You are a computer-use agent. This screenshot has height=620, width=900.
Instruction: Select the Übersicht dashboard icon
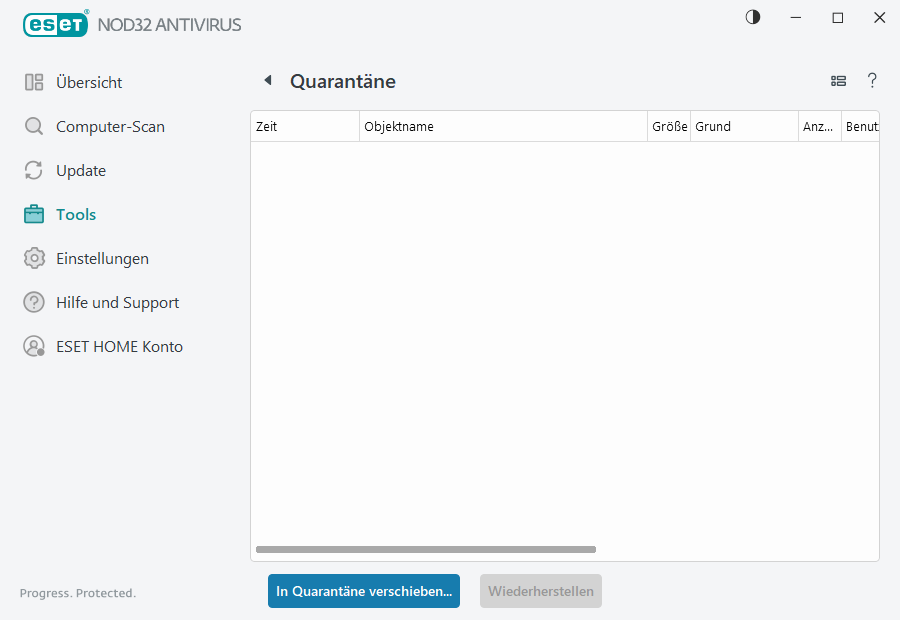34,82
